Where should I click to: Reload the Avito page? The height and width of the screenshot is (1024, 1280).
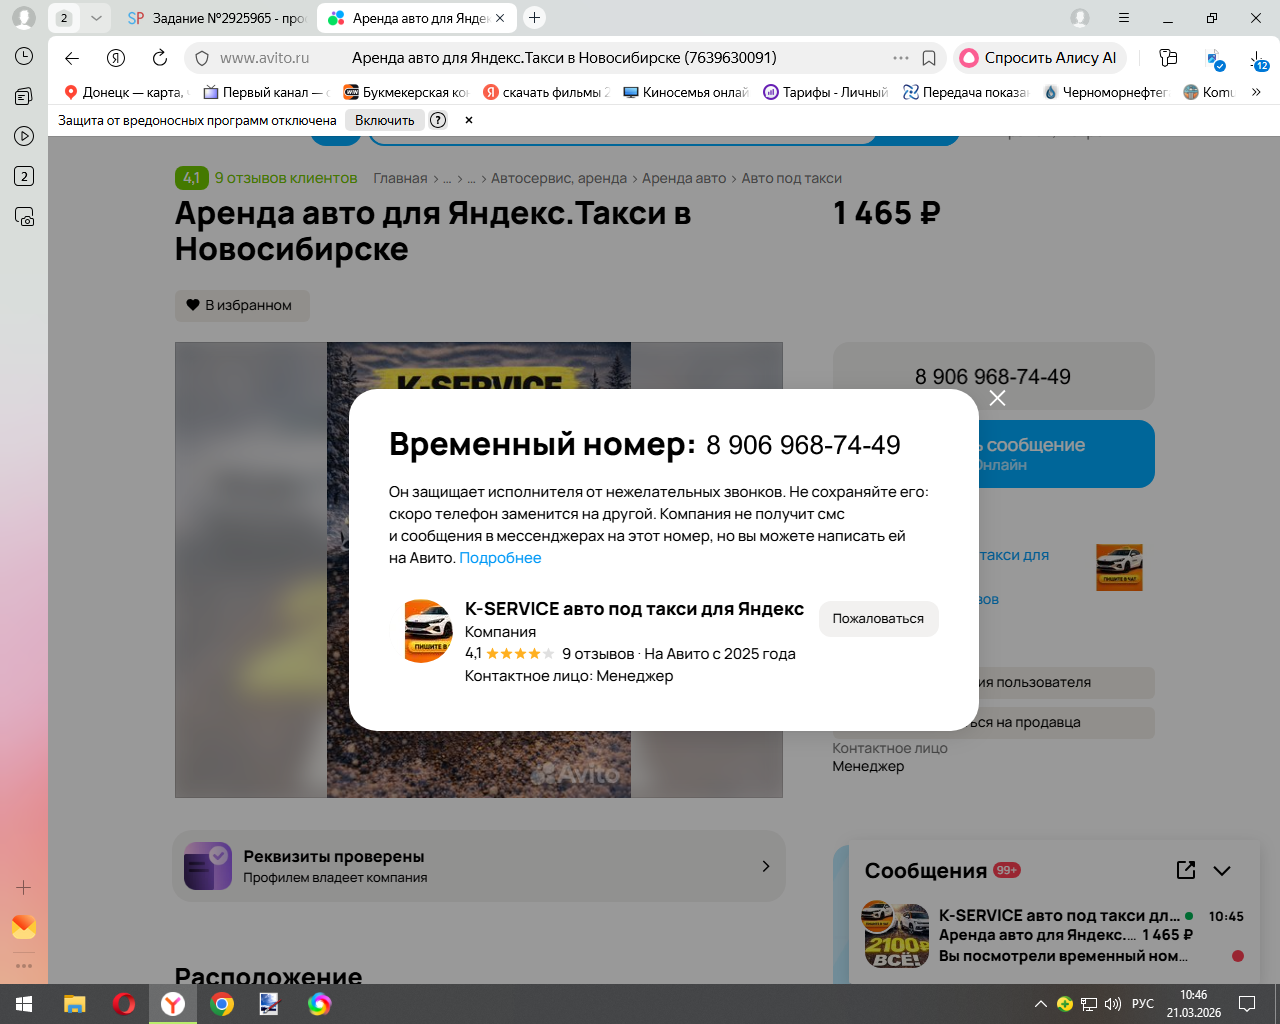click(160, 58)
